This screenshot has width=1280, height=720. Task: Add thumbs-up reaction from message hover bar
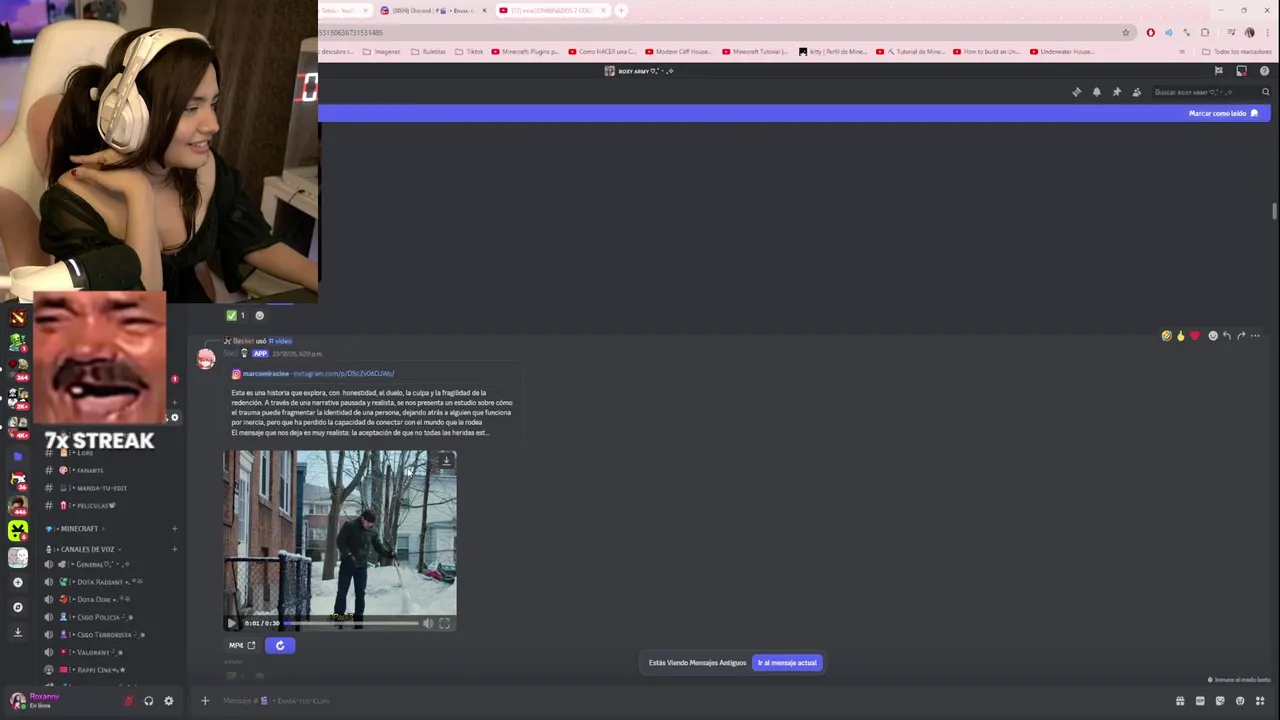click(1181, 336)
